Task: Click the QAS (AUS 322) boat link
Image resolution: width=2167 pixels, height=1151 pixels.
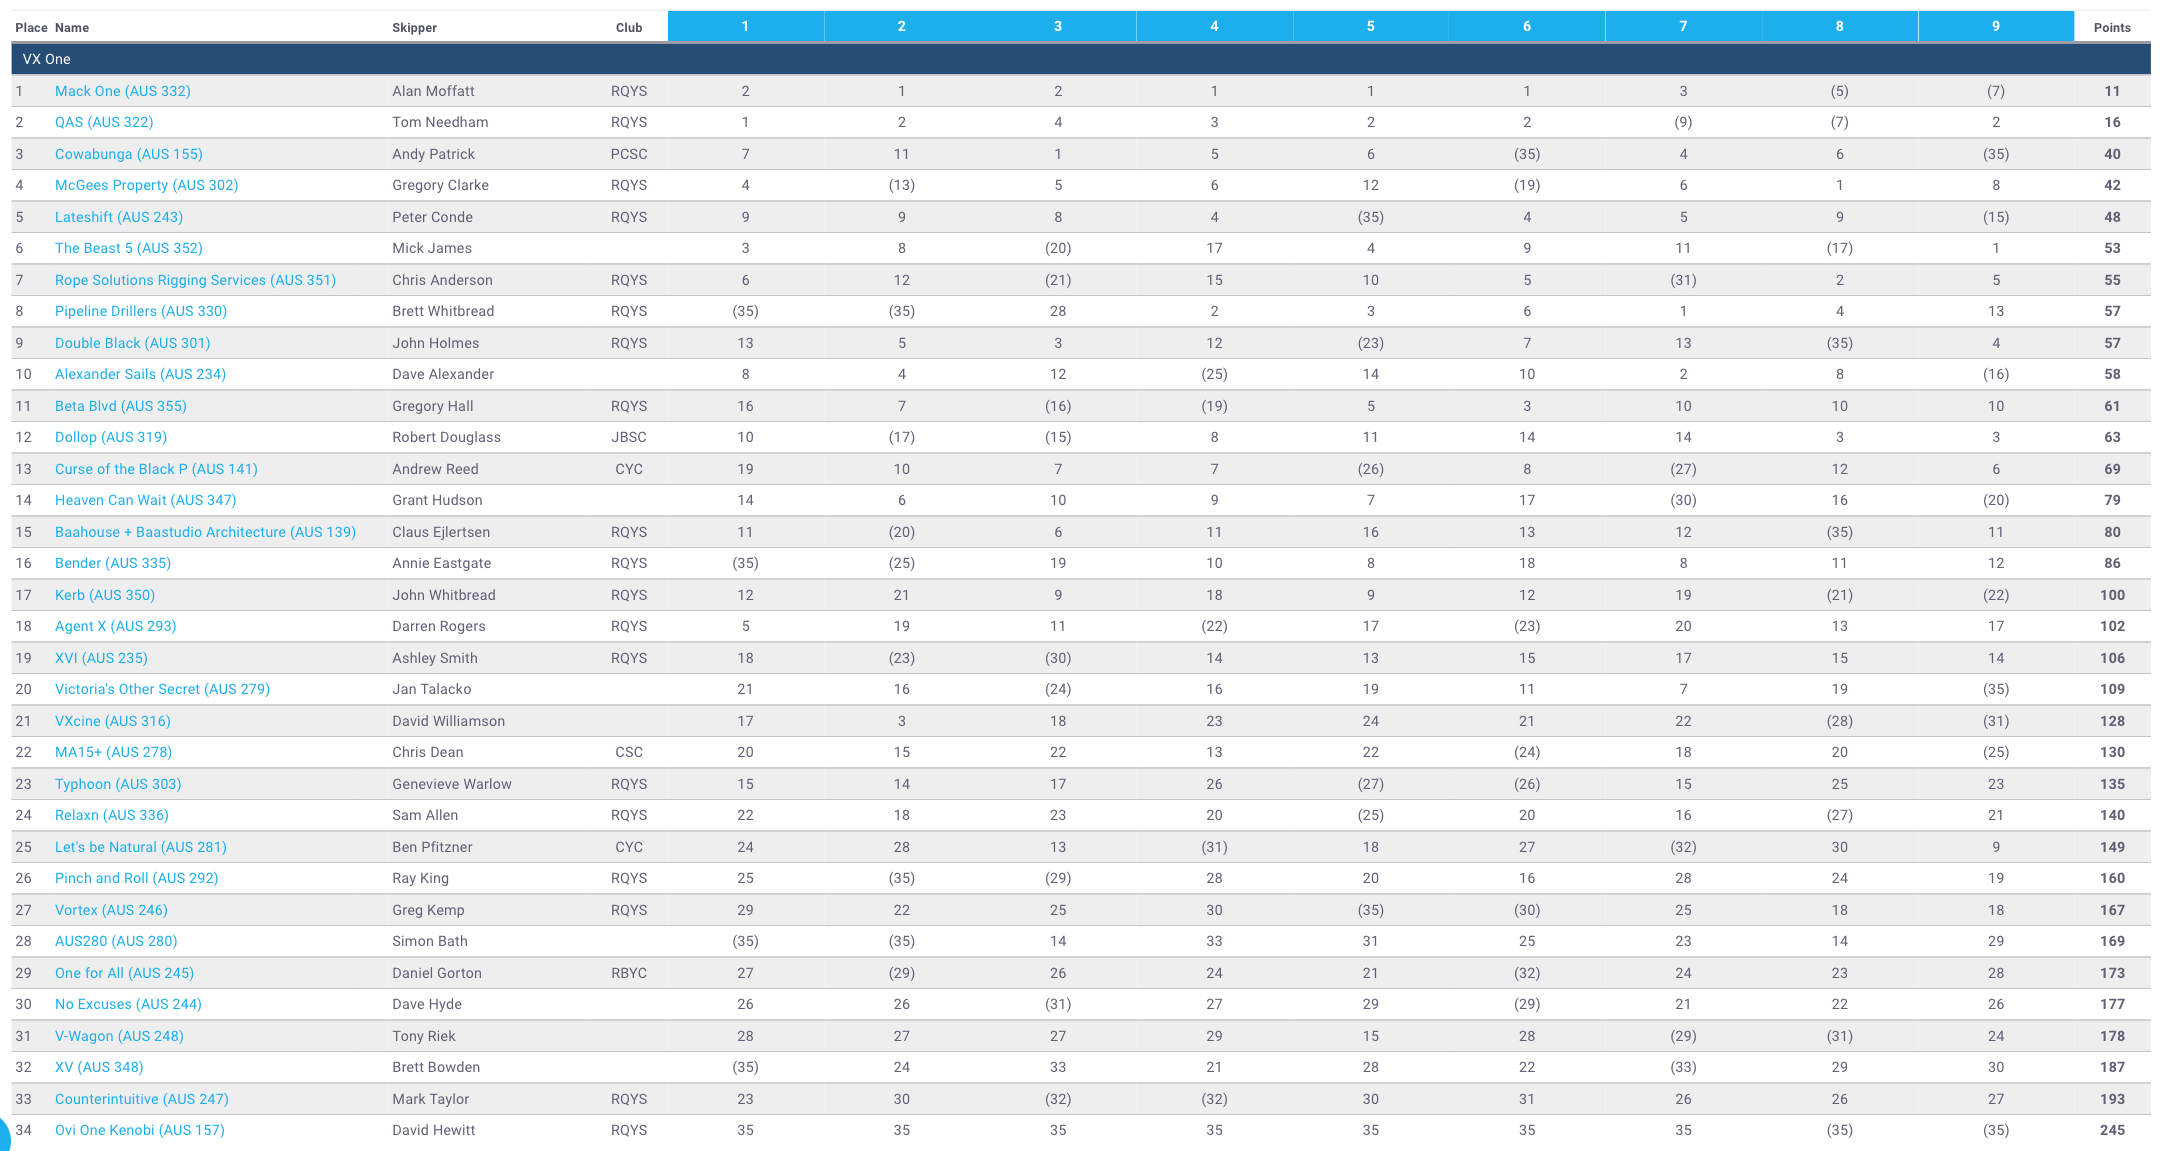Action: (104, 122)
